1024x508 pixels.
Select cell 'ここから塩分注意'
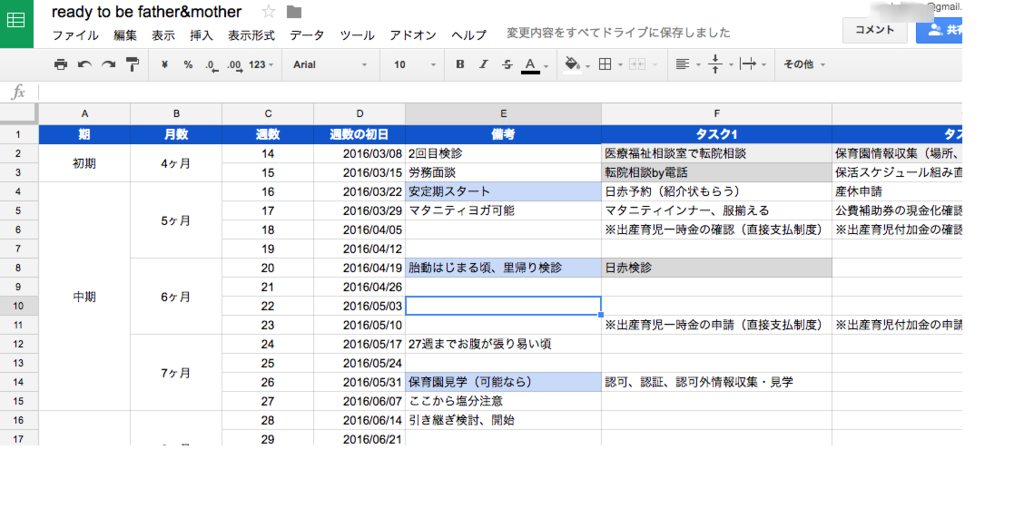503,401
